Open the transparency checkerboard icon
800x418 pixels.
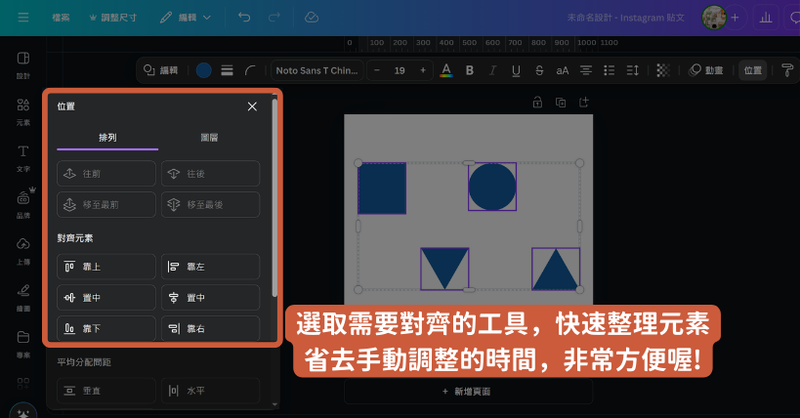(x=662, y=70)
